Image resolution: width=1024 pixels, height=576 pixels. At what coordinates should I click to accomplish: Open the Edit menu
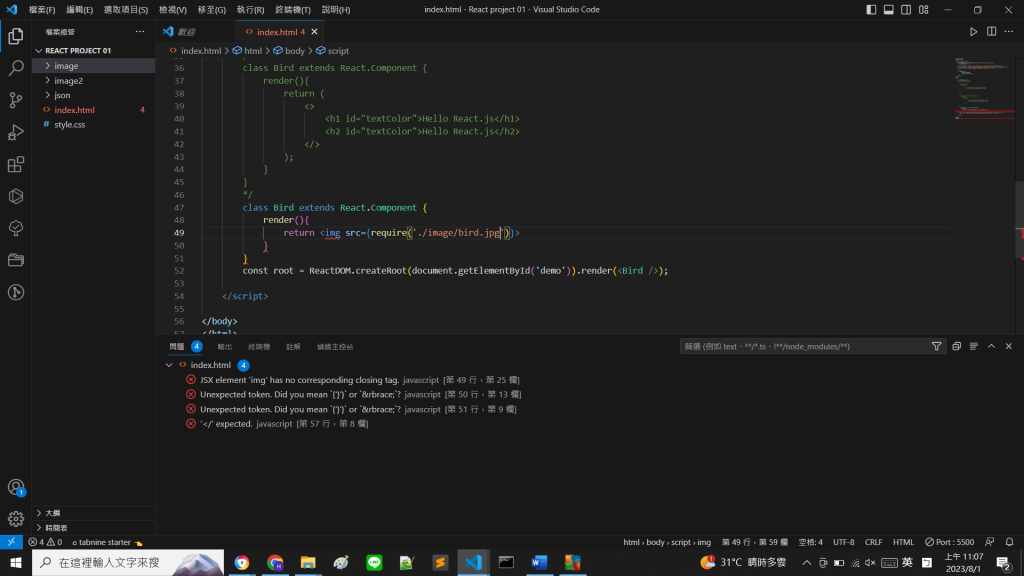point(80,10)
